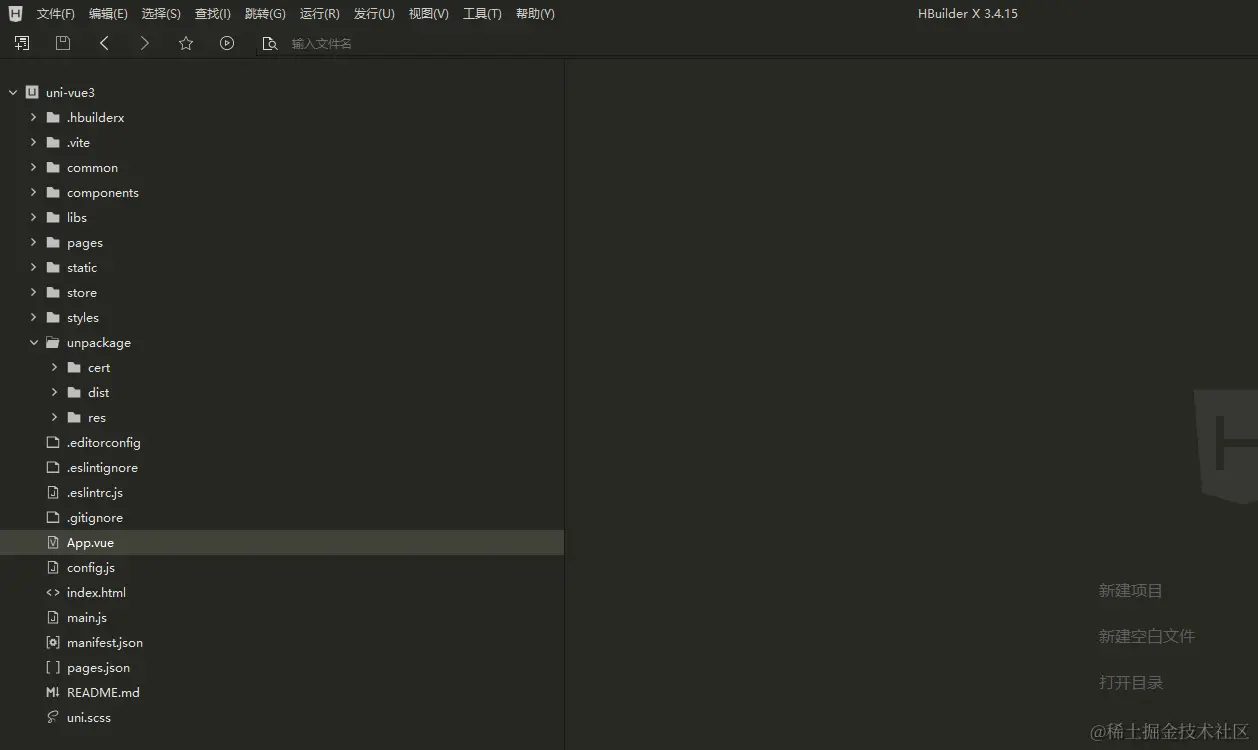Open the 工具(T) menu
Image resolution: width=1258 pixels, height=750 pixels.
(482, 14)
